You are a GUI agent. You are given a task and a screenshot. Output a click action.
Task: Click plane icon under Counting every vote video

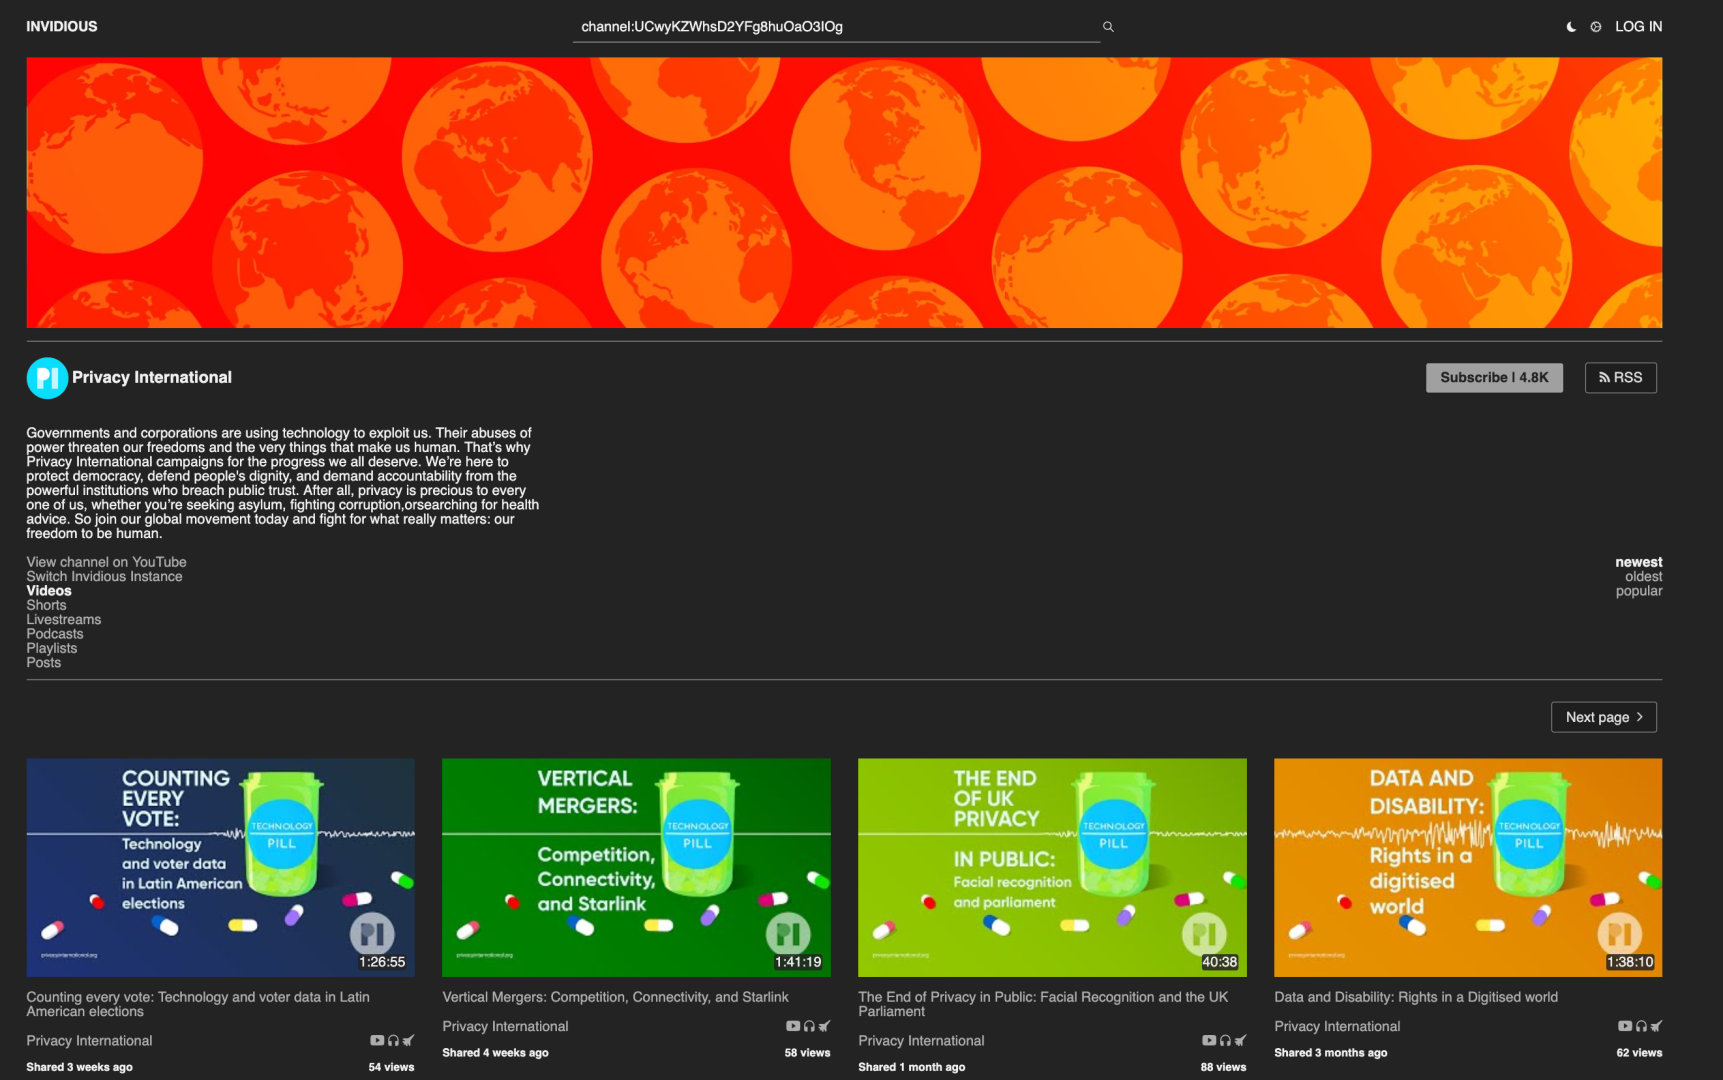408,1040
